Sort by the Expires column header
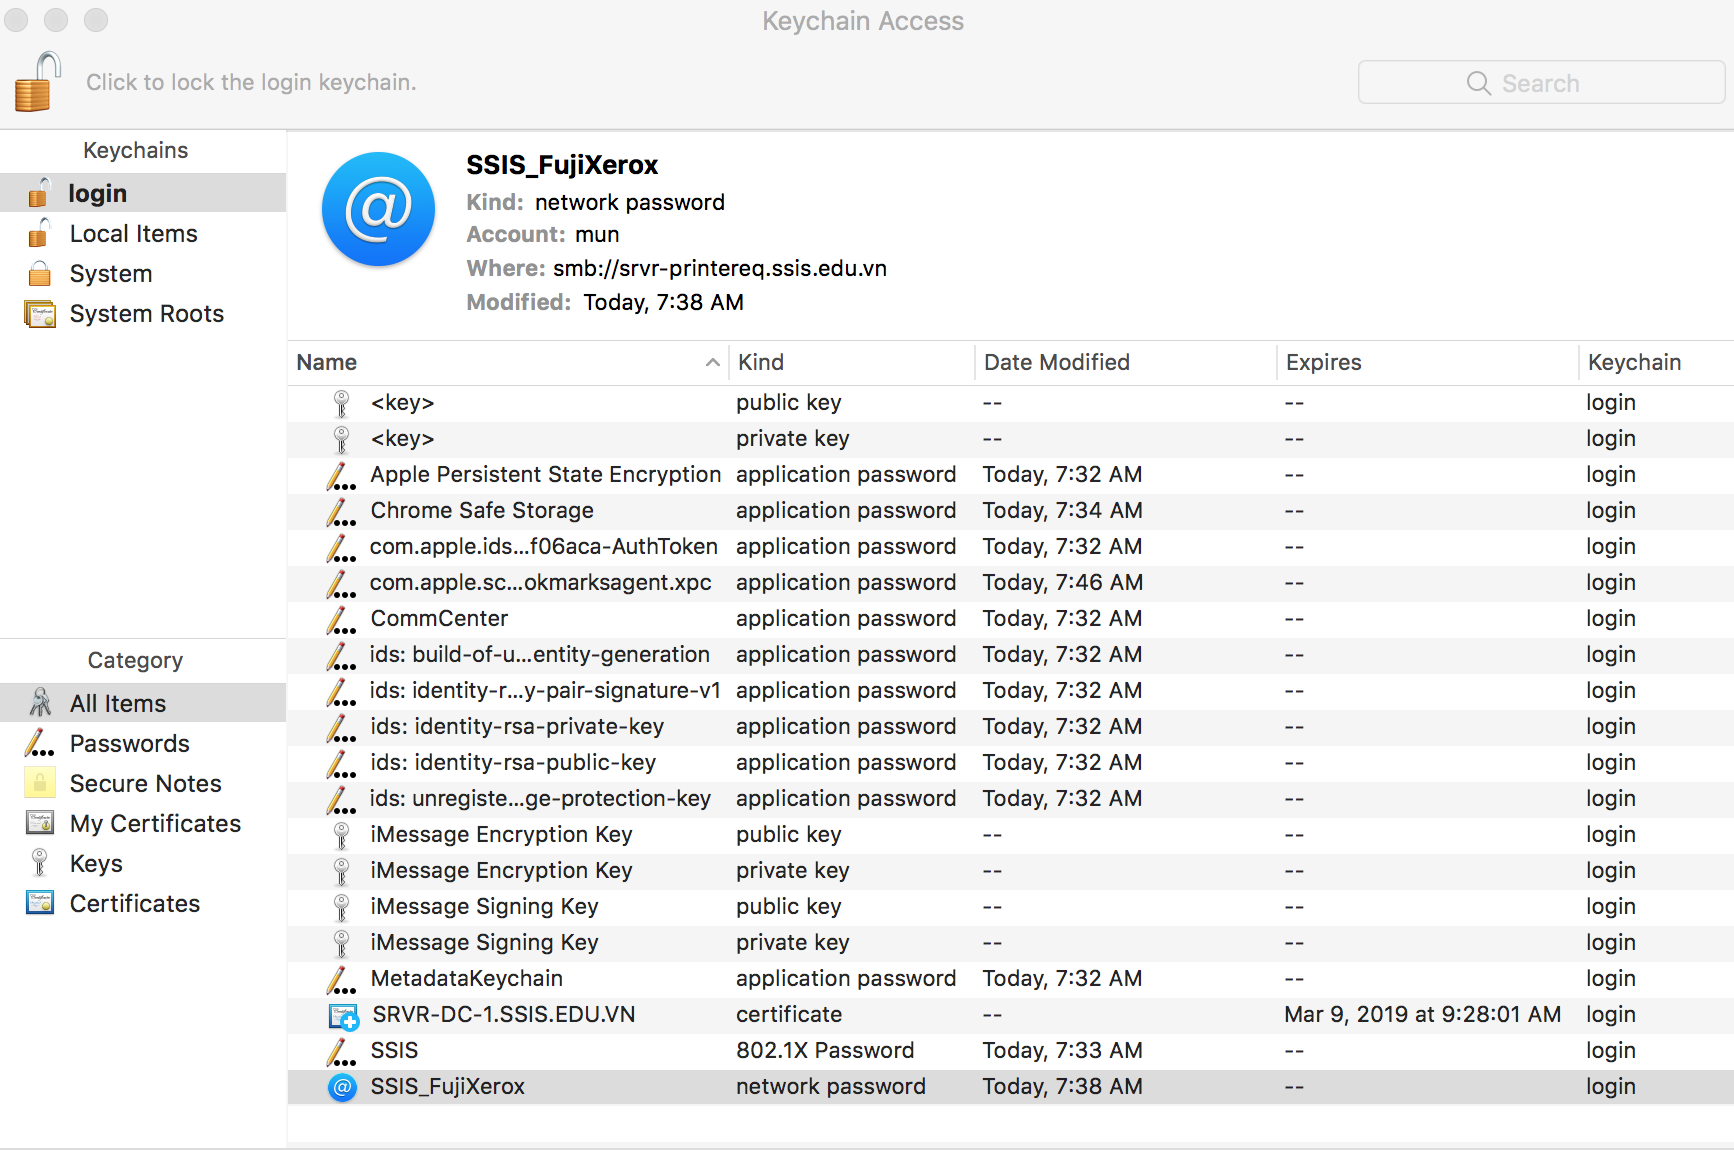 [x=1323, y=363]
